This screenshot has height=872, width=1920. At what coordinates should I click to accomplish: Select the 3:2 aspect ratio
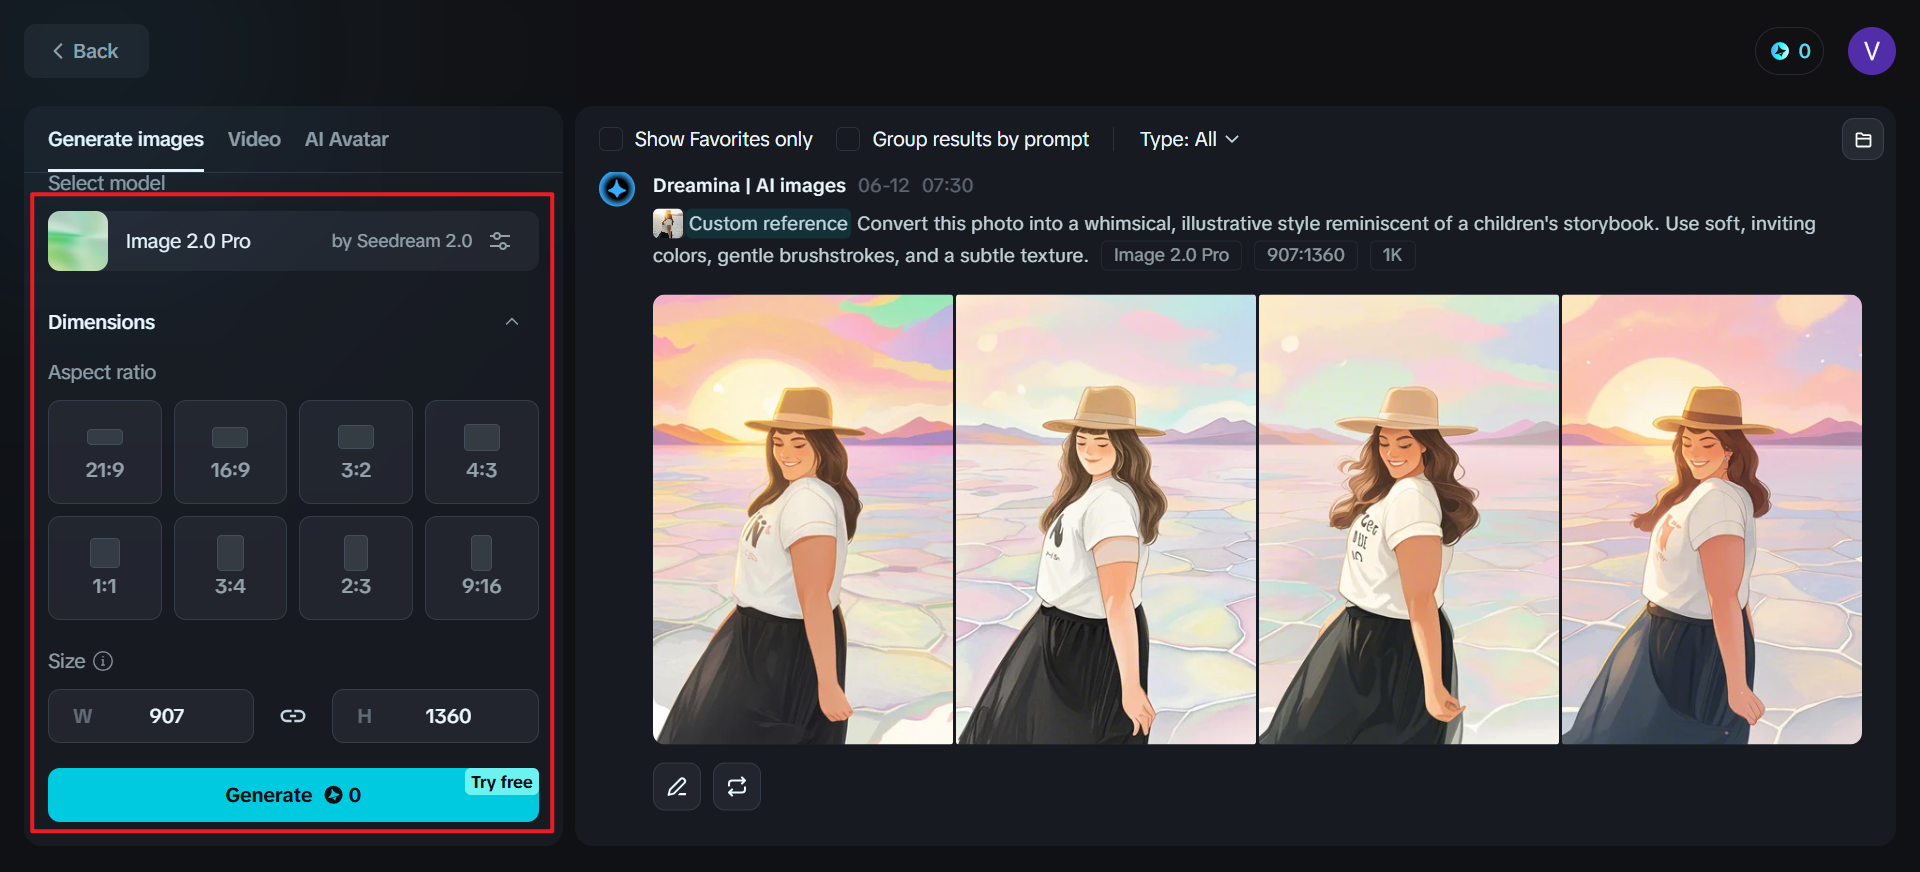coord(356,452)
